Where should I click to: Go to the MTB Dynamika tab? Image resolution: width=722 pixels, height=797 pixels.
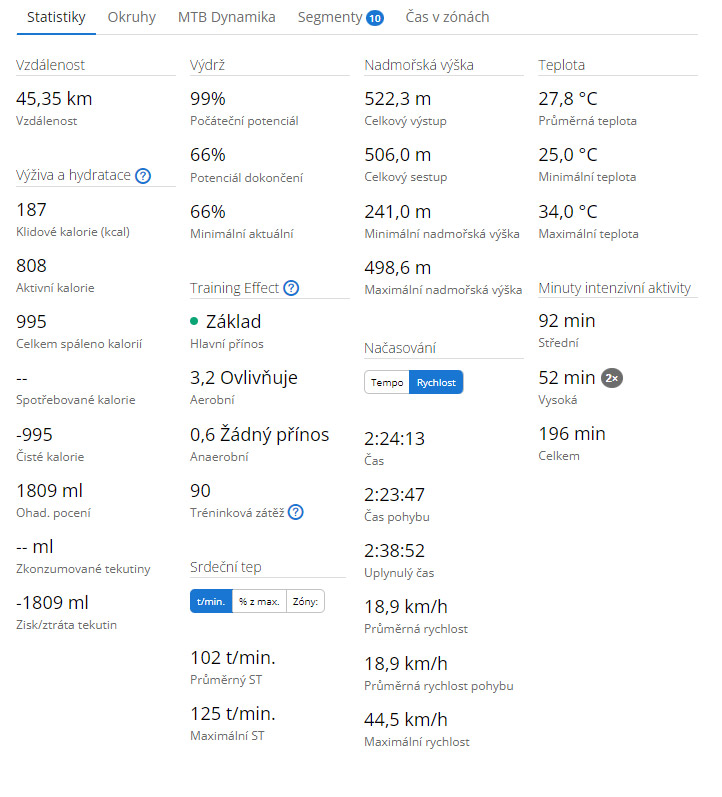[x=226, y=17]
